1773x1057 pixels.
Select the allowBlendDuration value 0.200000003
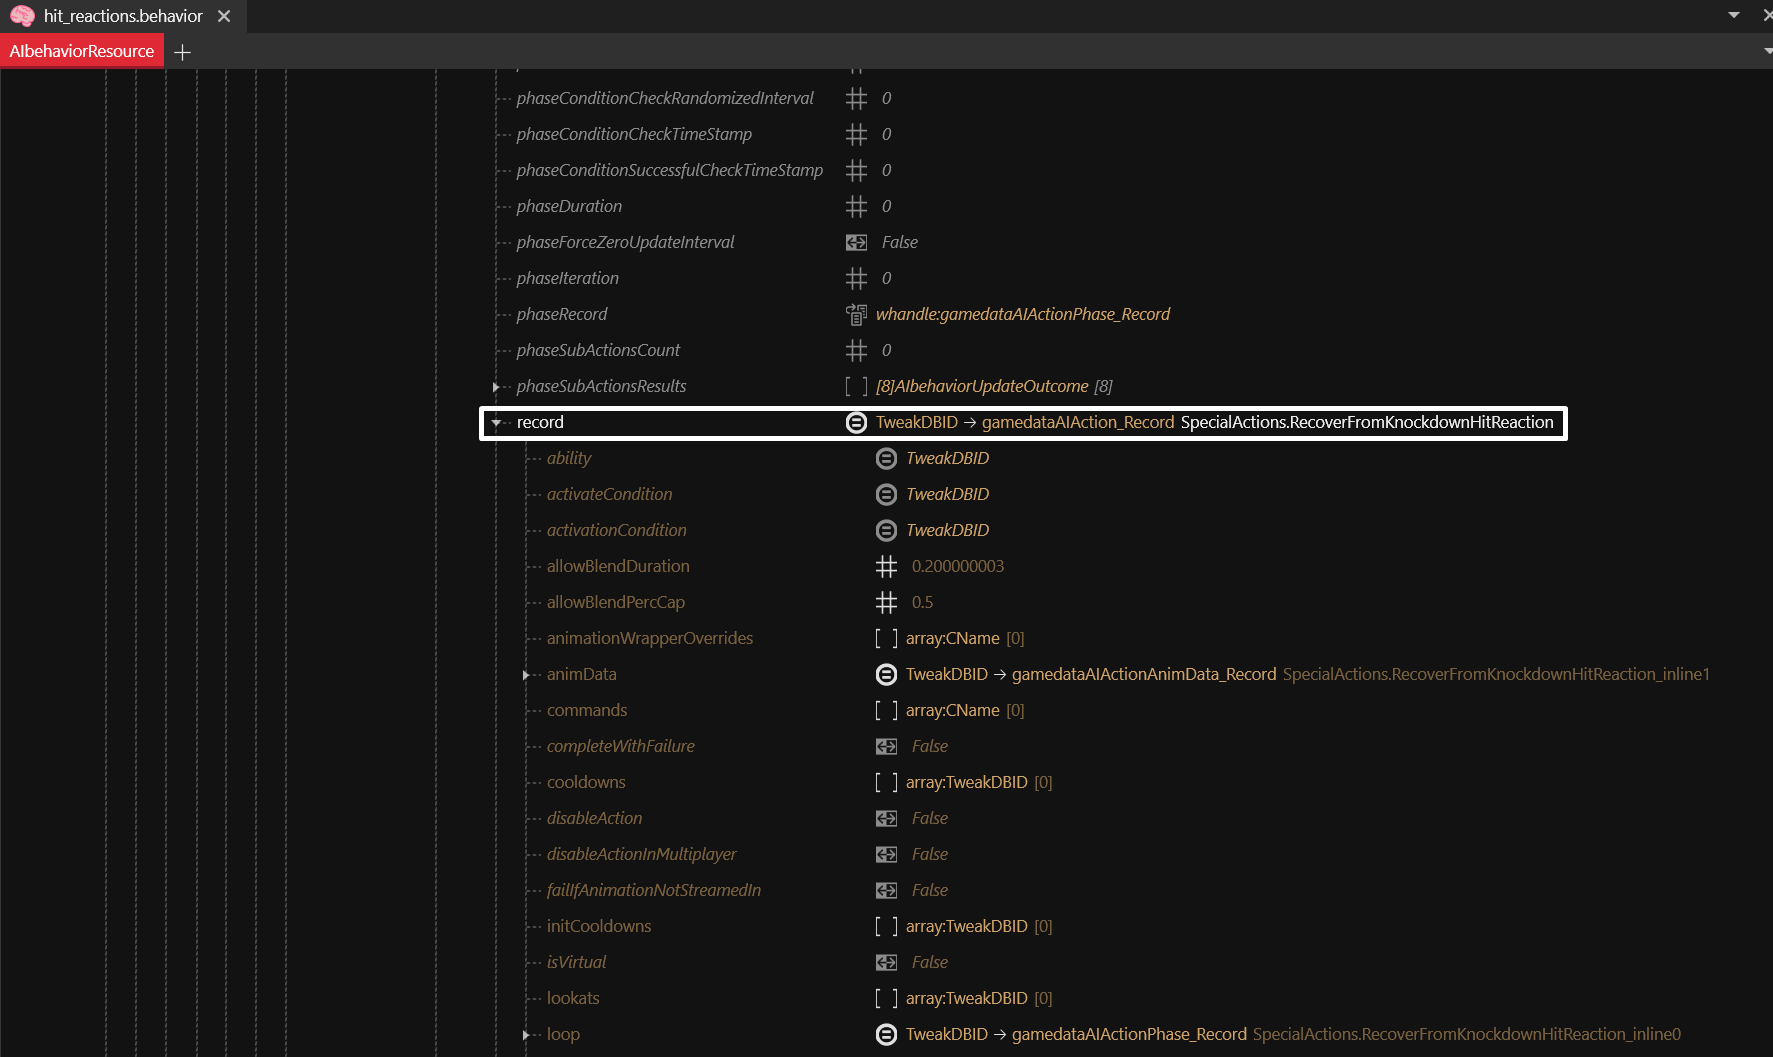tap(957, 566)
